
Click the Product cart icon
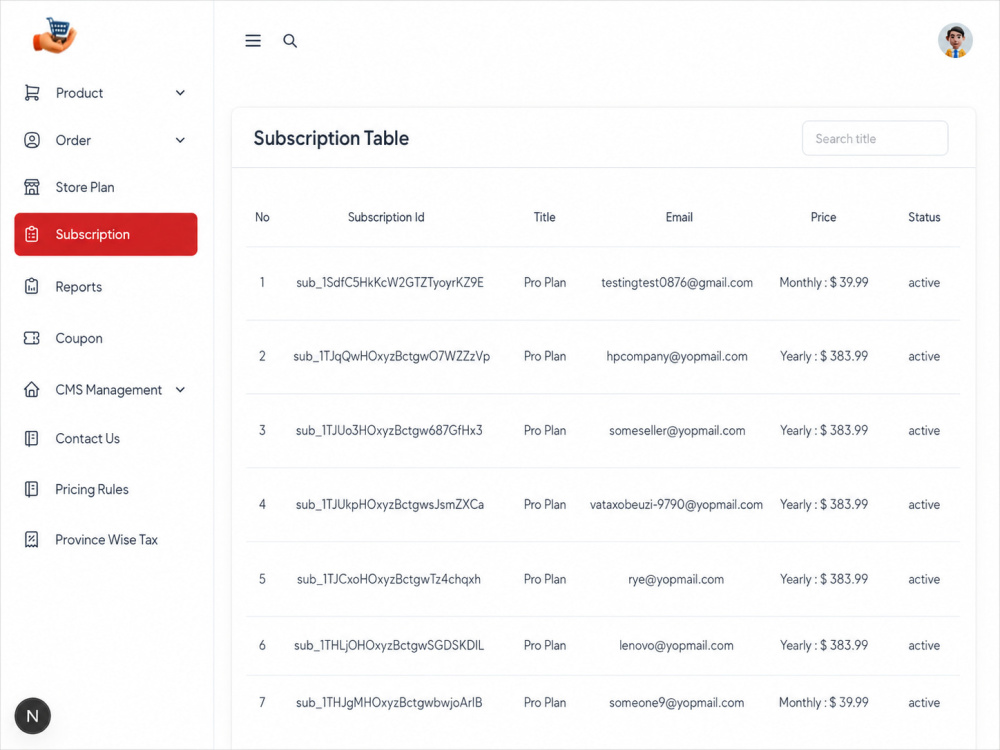(32, 93)
